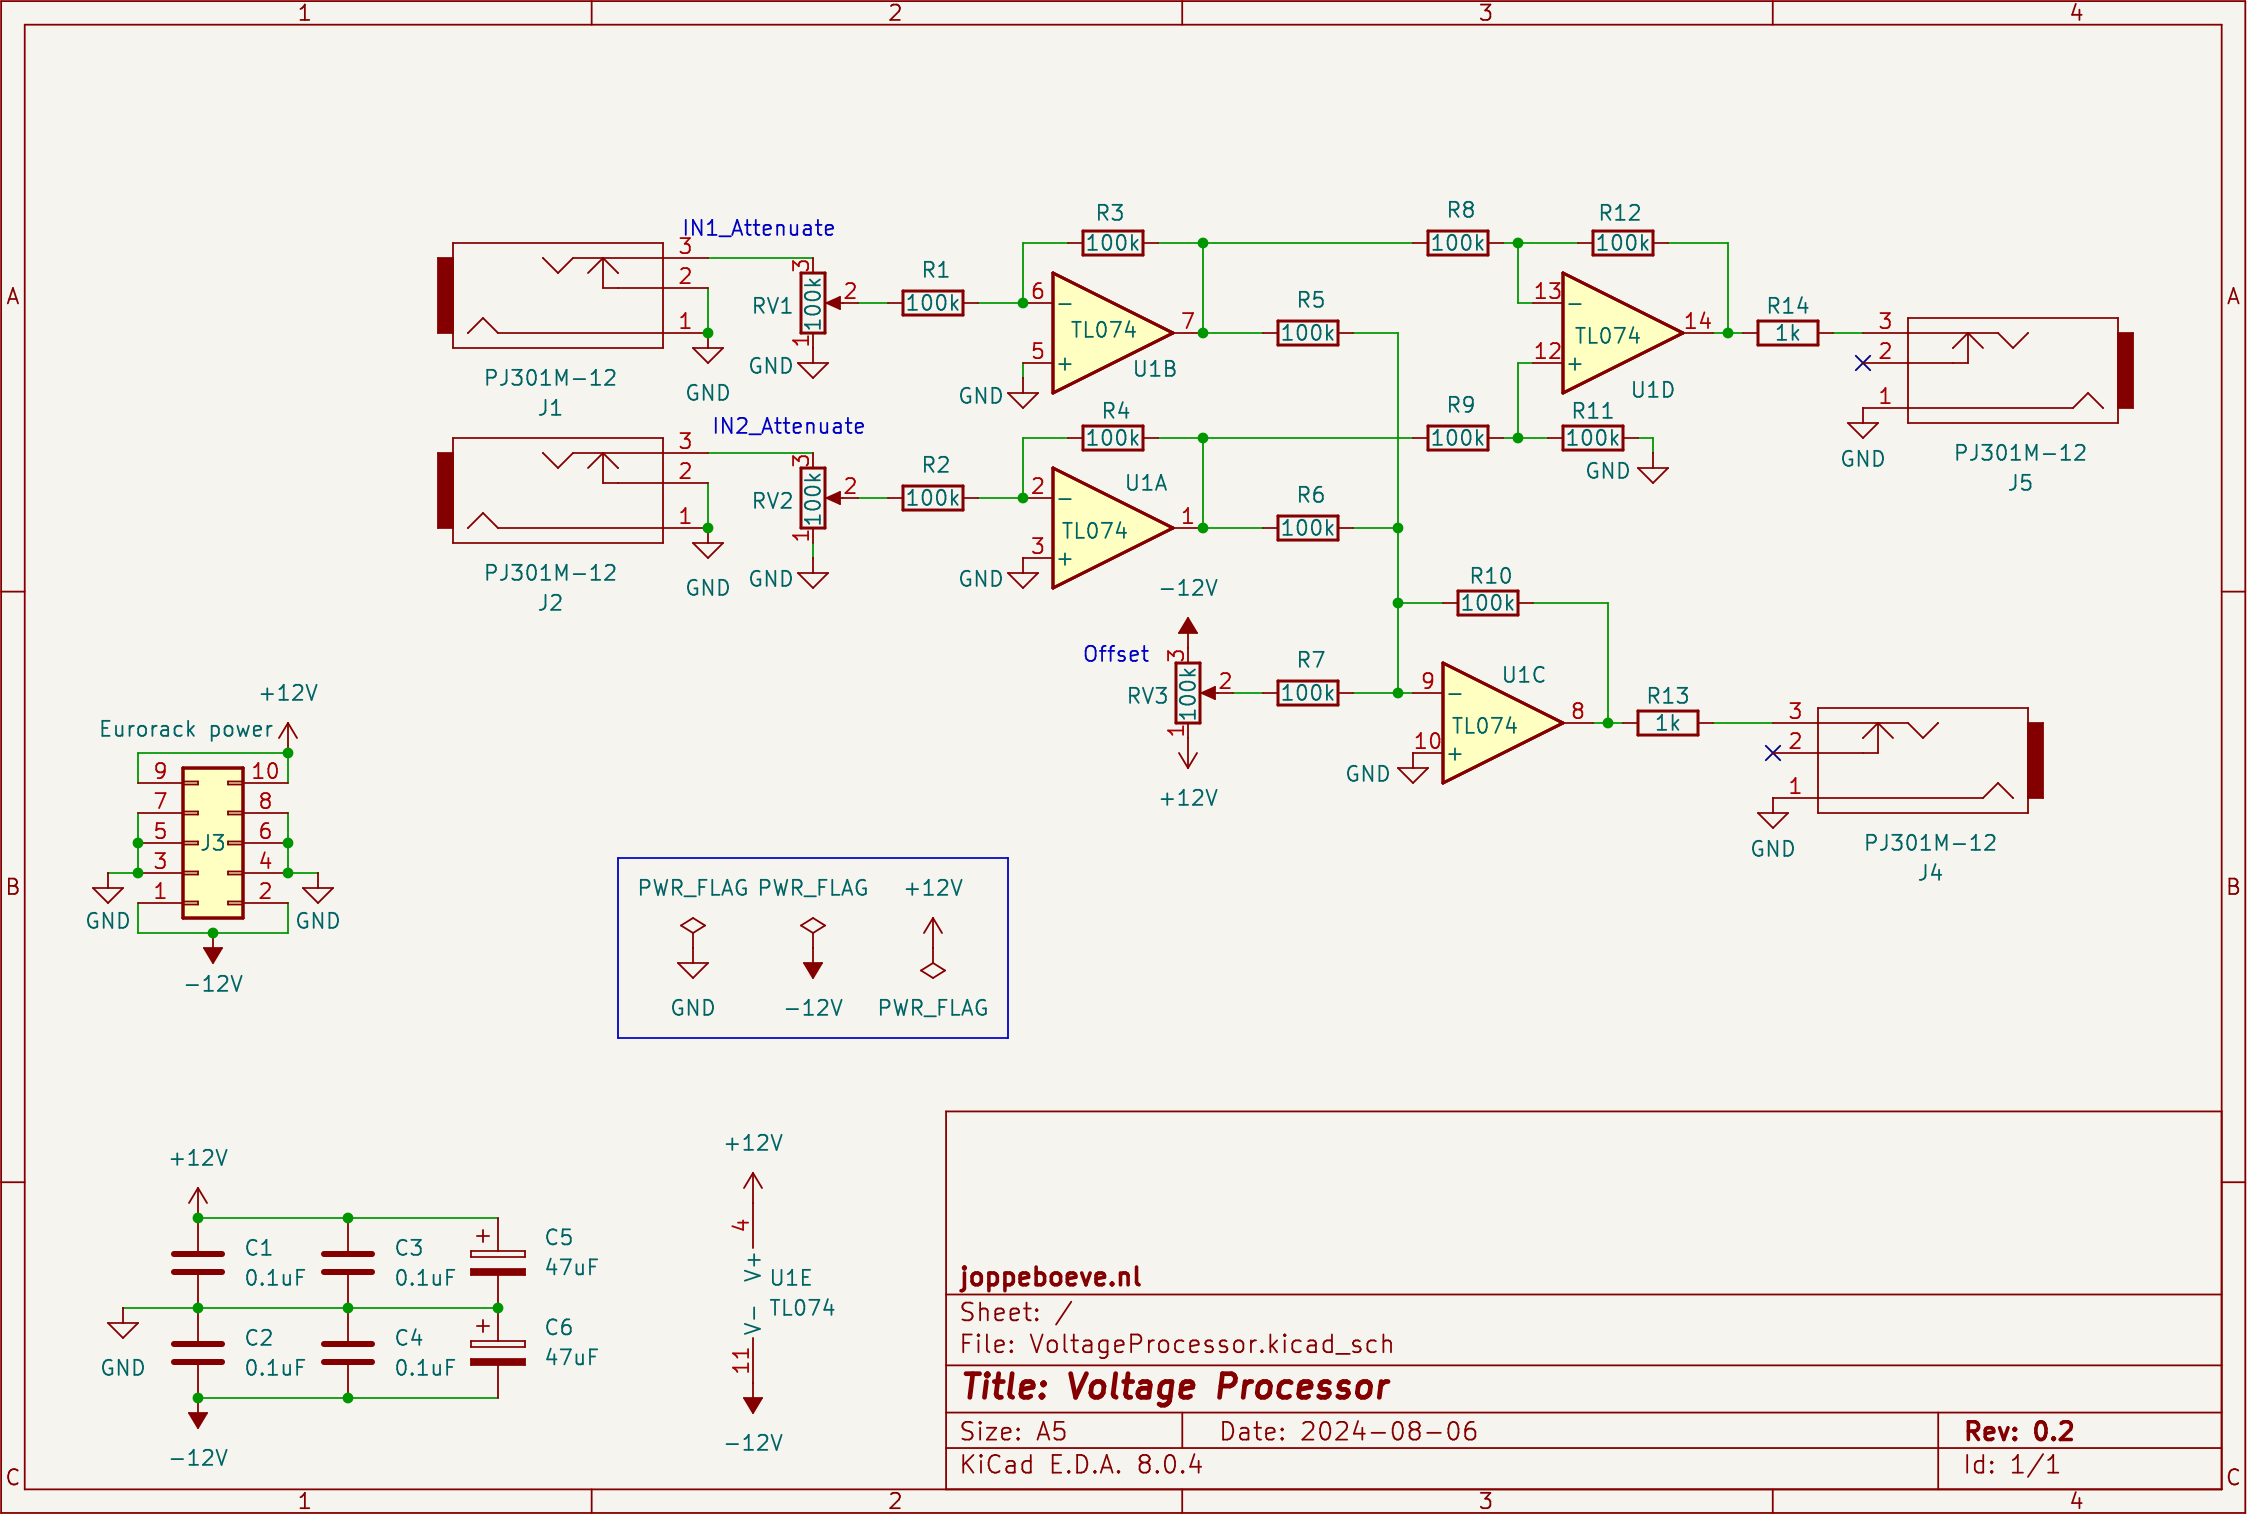Click the RV3 Offset potentiometer
This screenshot has height=1514, width=2247.
(x=1187, y=693)
